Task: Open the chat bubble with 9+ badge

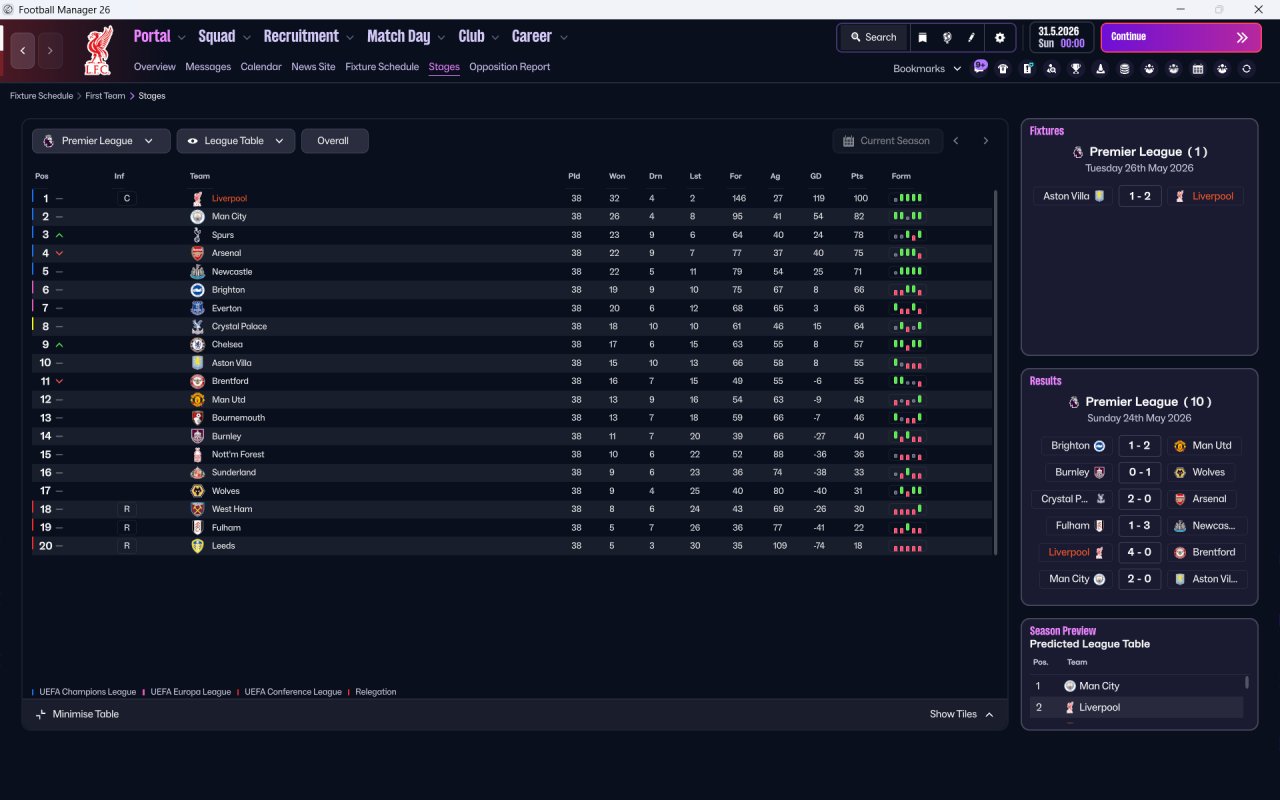Action: 980,67
